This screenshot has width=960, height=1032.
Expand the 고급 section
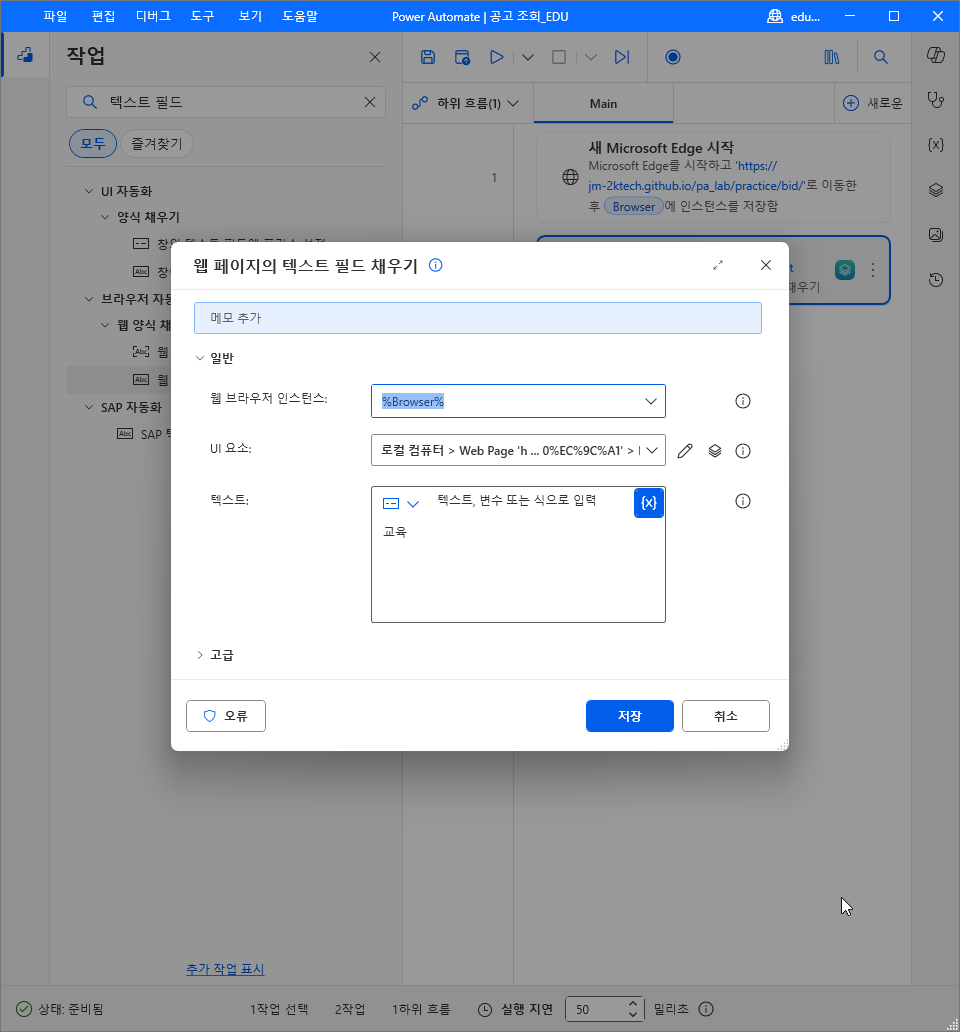pos(199,655)
